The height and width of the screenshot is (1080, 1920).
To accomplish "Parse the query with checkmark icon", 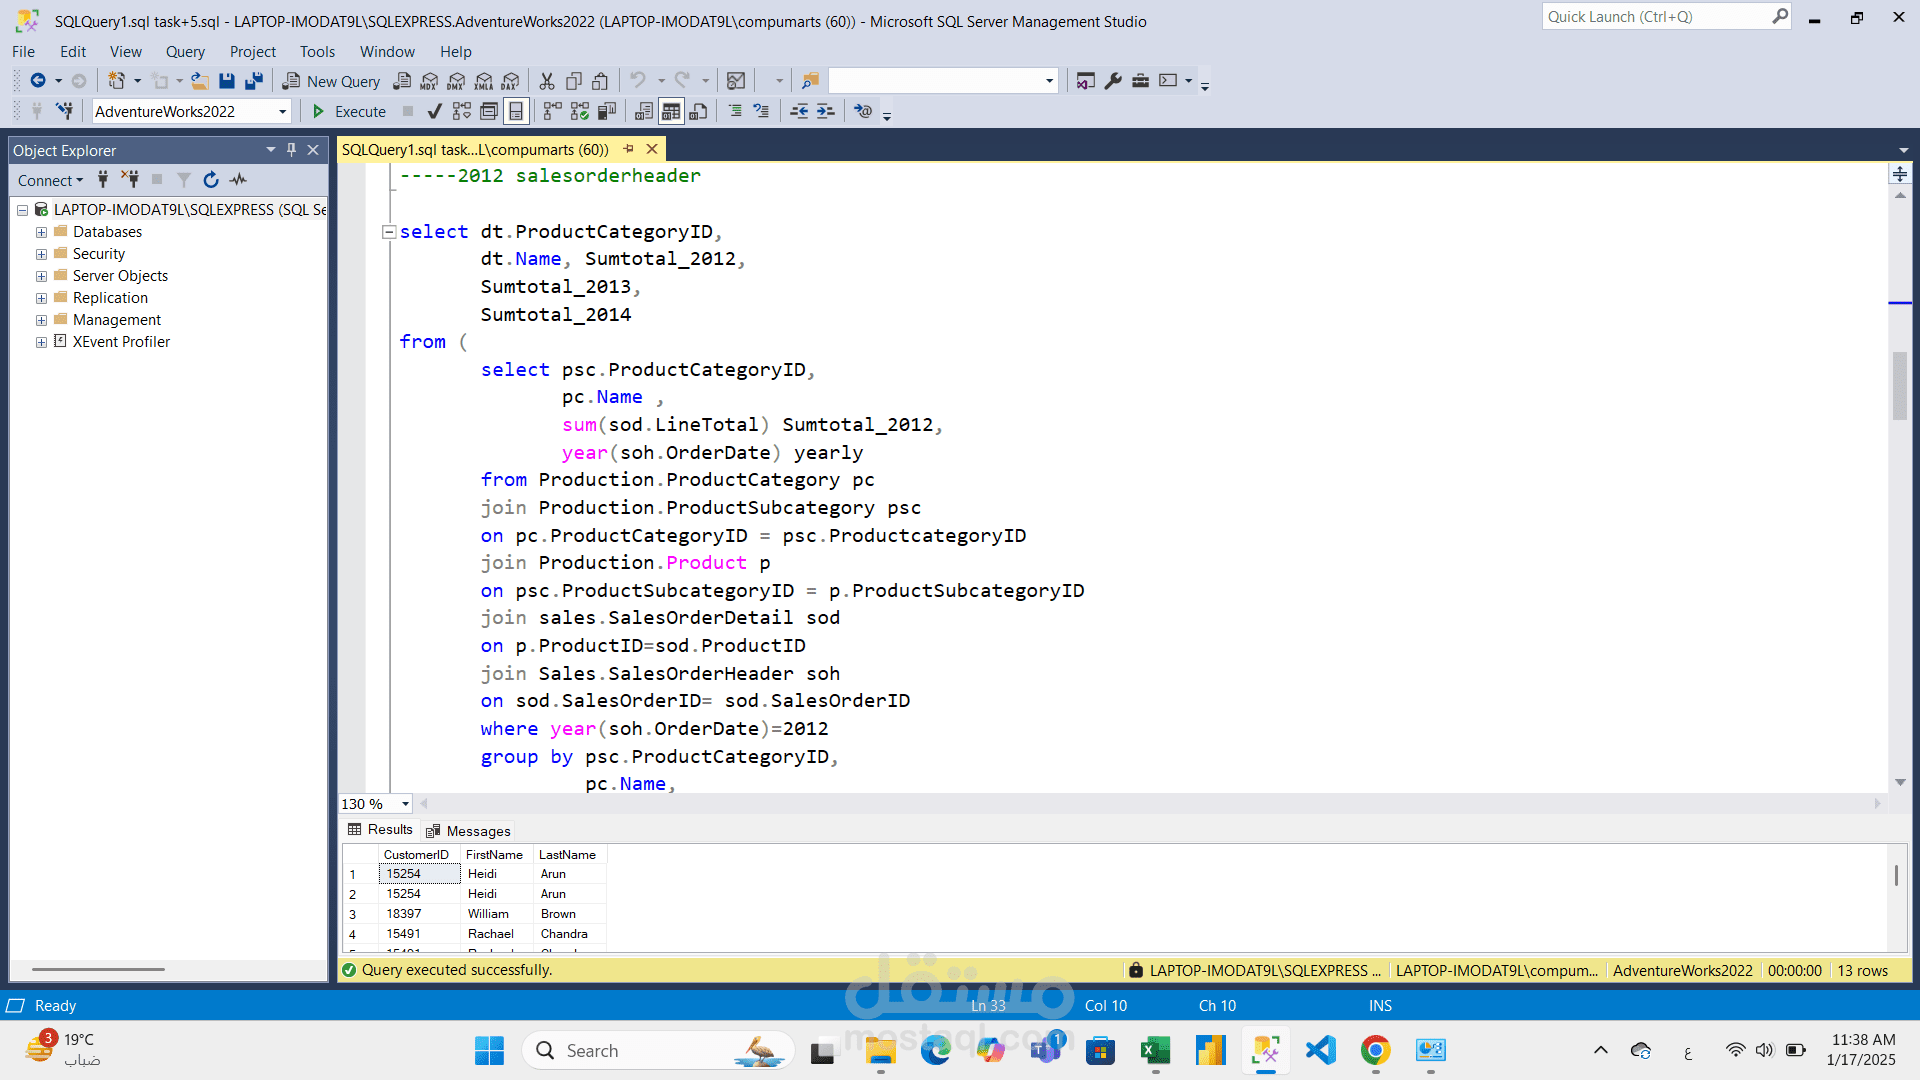I will pos(434,111).
